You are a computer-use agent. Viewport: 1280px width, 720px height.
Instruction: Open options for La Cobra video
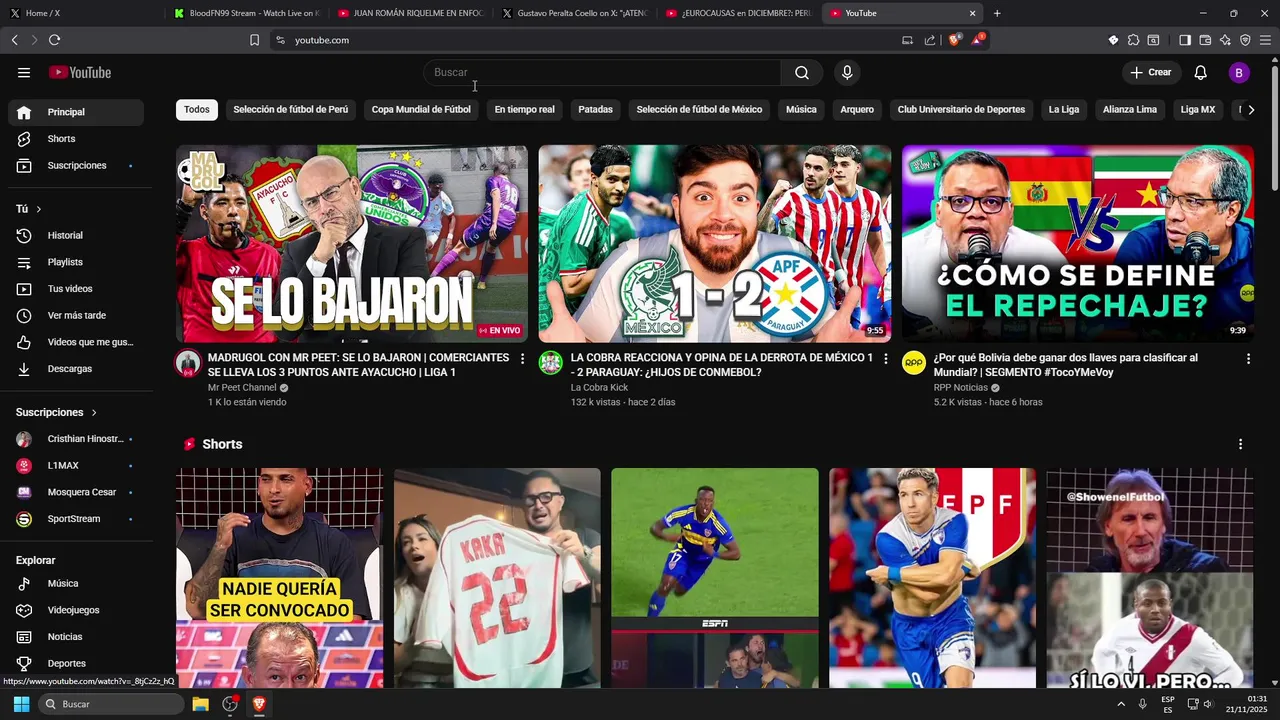click(x=885, y=359)
